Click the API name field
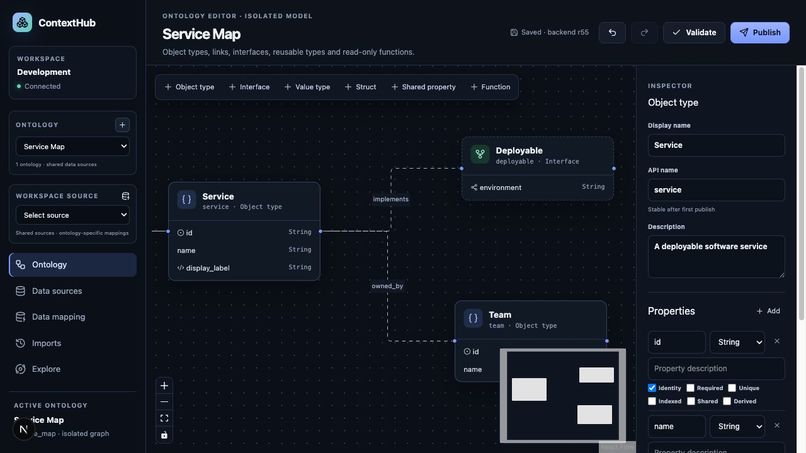This screenshot has width=806, height=453. [x=716, y=190]
